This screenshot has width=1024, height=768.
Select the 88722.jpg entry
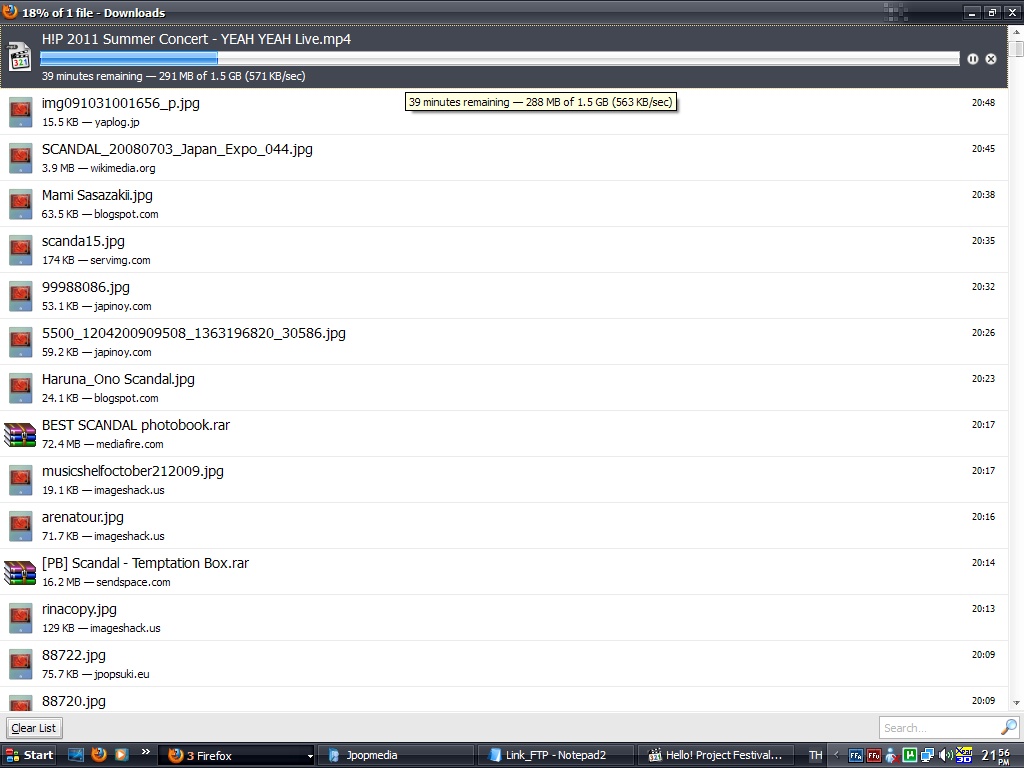point(504,664)
